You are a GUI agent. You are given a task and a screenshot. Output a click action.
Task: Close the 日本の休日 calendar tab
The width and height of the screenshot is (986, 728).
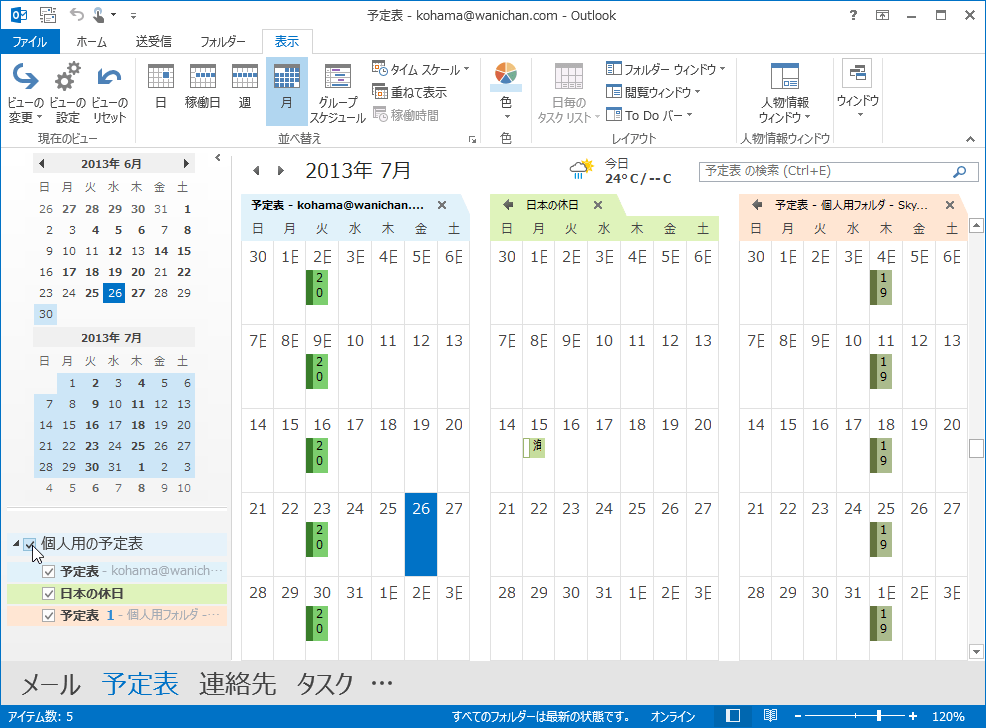click(598, 205)
